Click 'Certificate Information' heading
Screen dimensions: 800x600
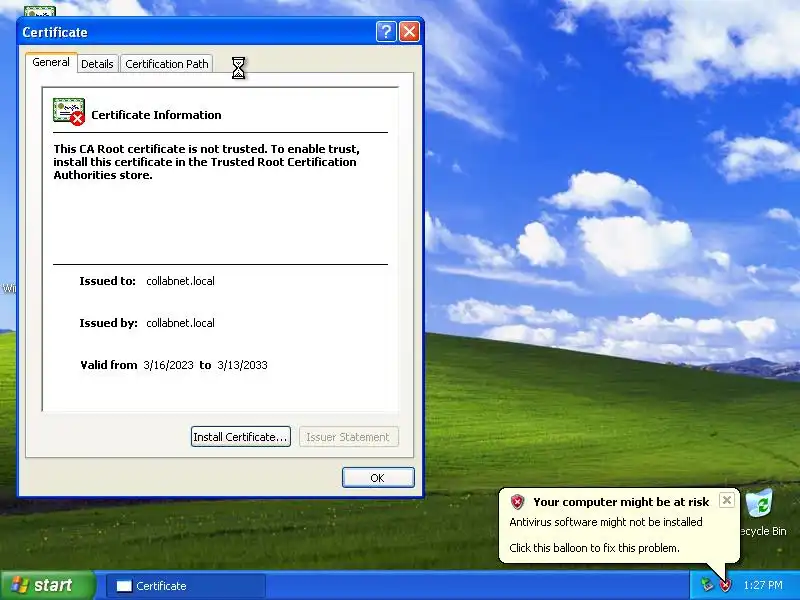click(156, 115)
